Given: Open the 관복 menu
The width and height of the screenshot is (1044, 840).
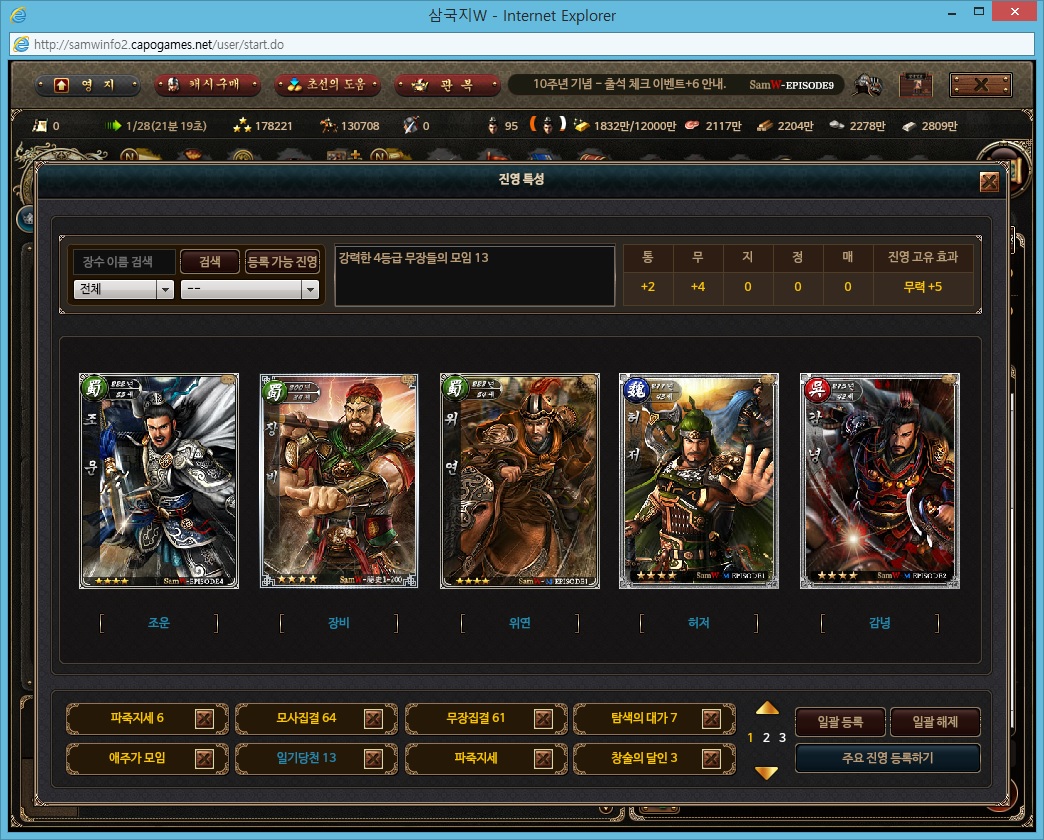Looking at the screenshot, I should (447, 85).
